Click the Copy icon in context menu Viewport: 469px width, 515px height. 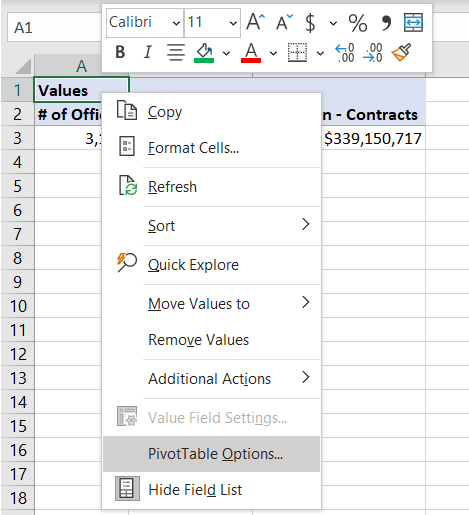point(127,110)
